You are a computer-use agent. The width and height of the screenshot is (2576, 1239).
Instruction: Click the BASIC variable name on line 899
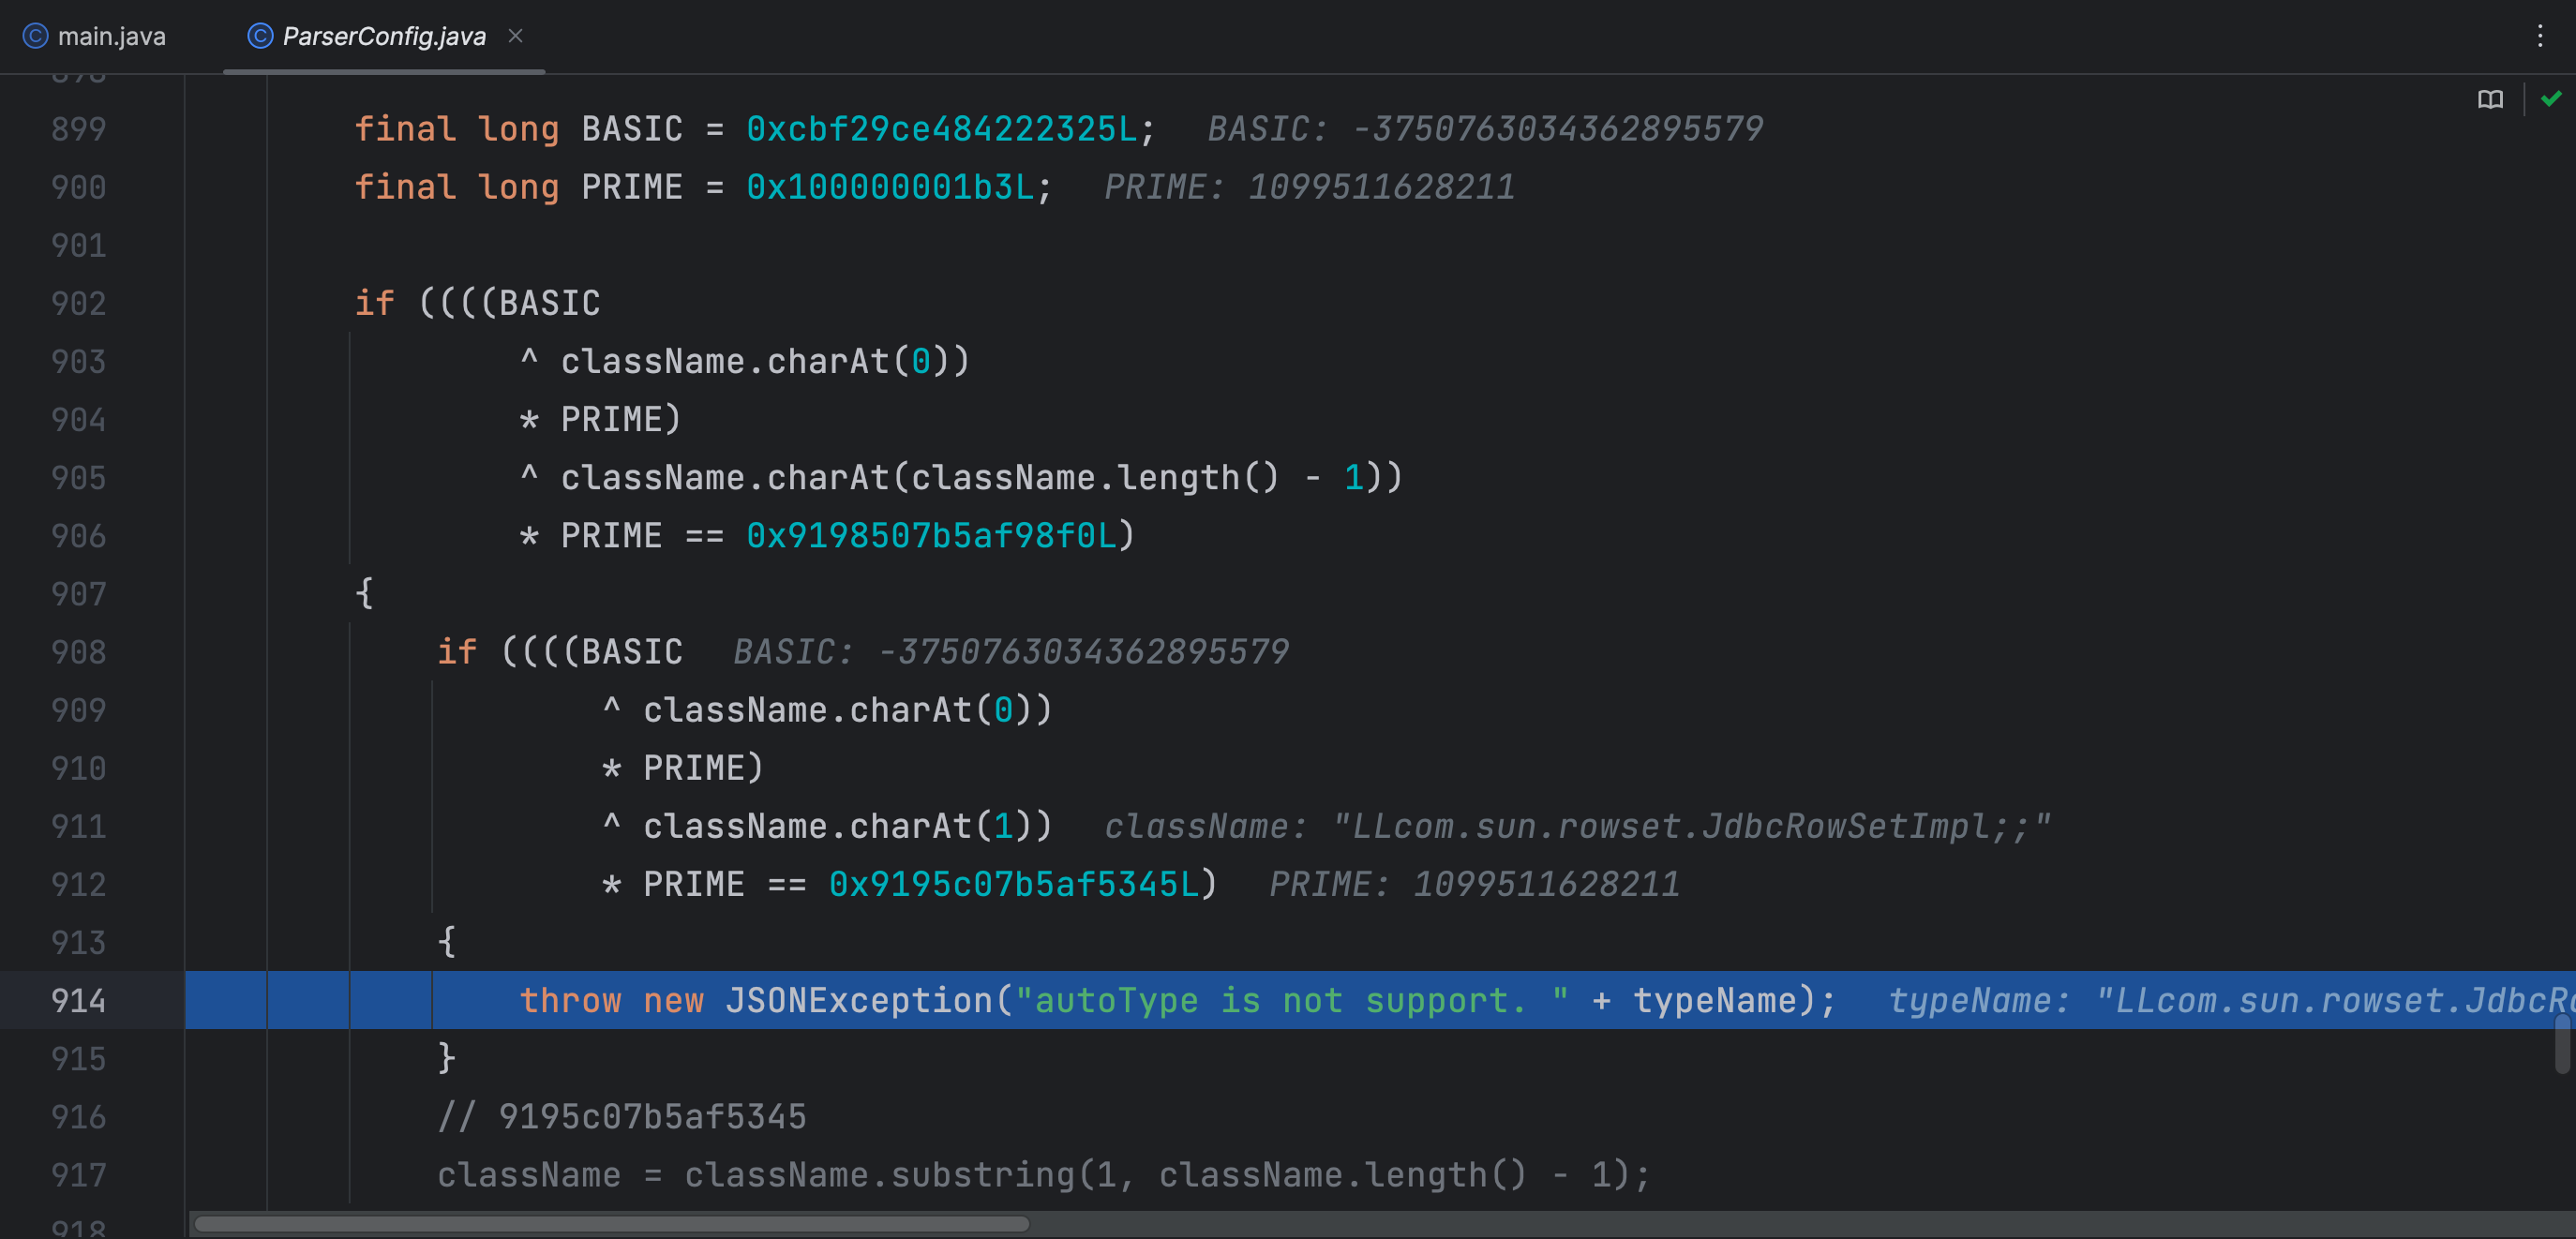(x=632, y=129)
